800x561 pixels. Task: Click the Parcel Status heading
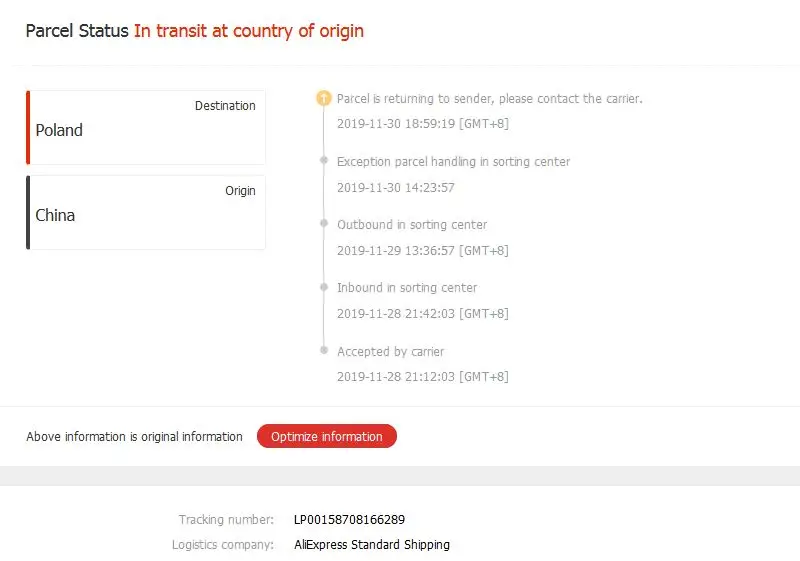pos(77,31)
